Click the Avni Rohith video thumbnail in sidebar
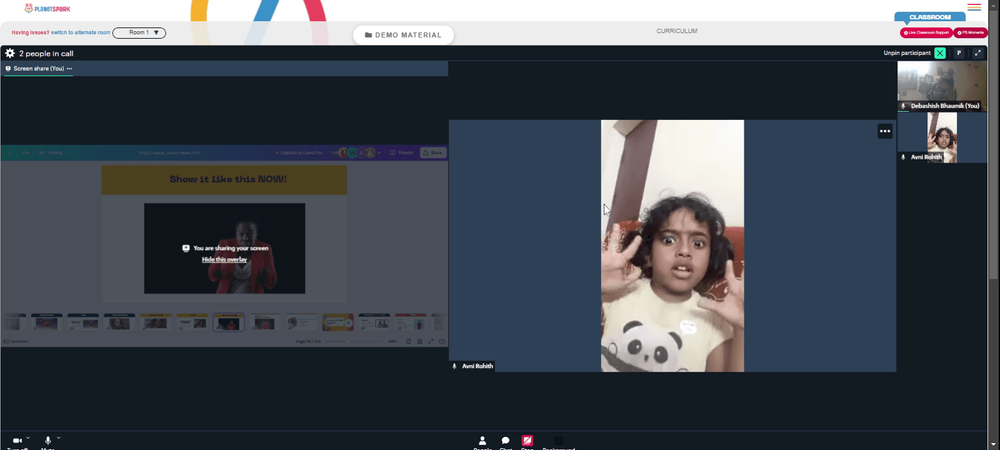 [942, 137]
